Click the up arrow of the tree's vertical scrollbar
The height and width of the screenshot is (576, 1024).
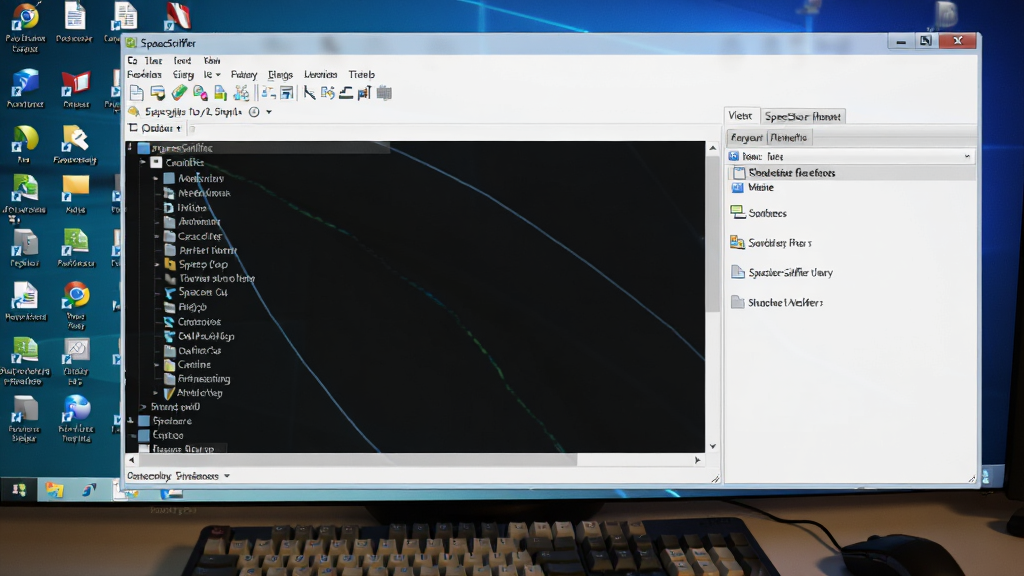coord(712,148)
